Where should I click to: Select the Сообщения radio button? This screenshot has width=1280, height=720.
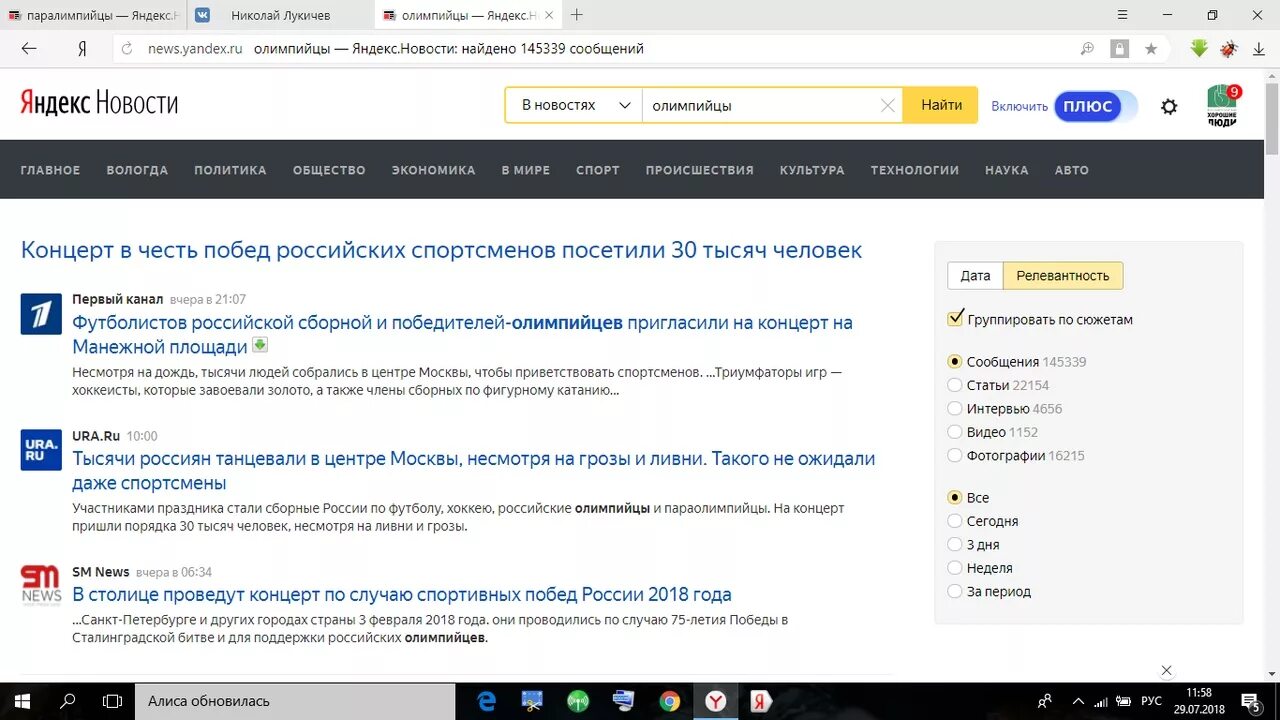click(955, 361)
